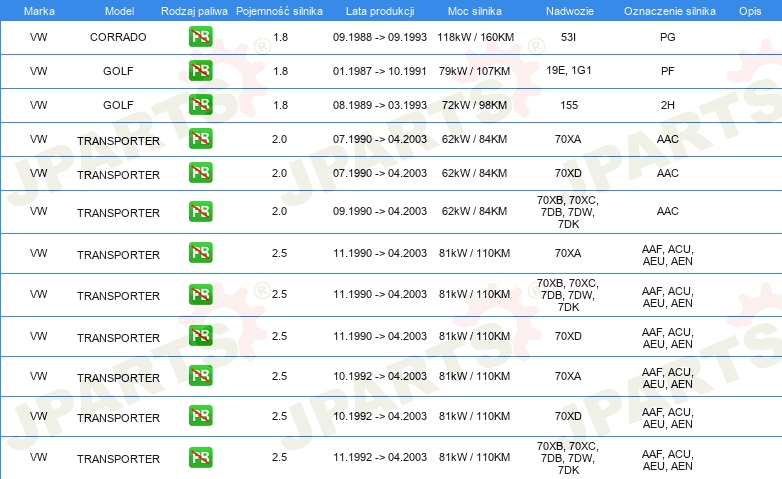Click the body code 155
782x479 pixels.
[569, 105]
